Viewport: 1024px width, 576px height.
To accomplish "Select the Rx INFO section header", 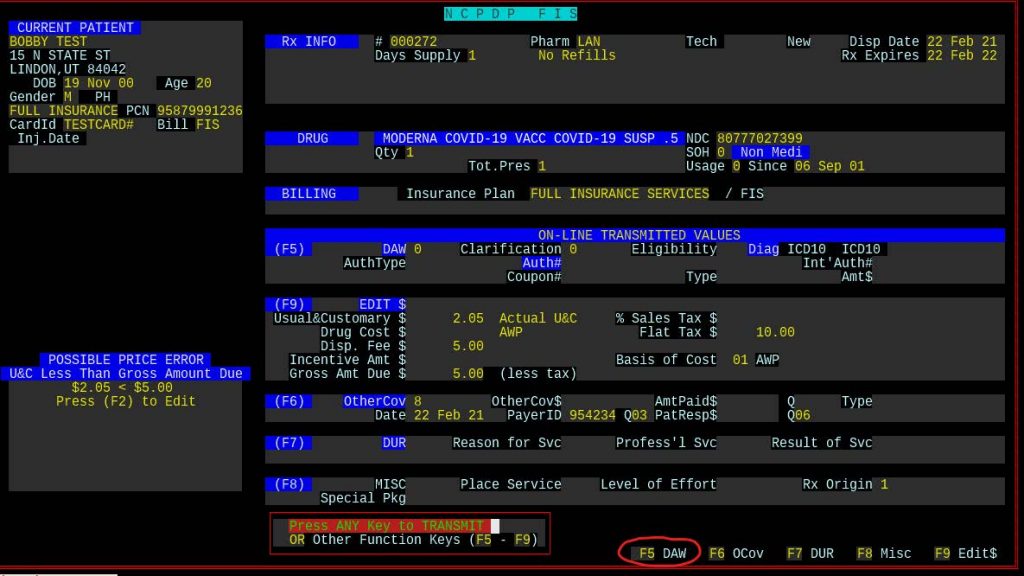I will tap(310, 42).
